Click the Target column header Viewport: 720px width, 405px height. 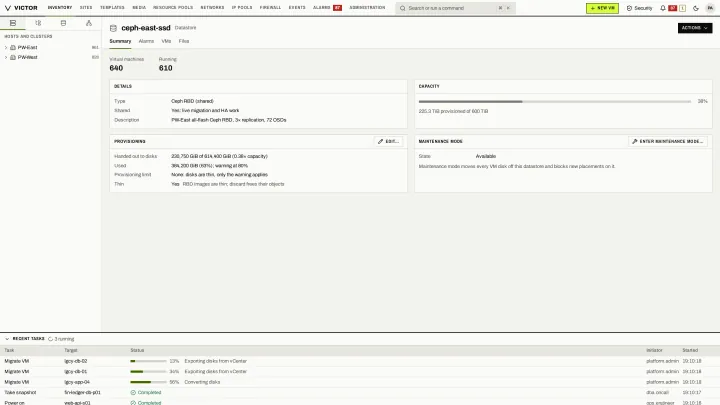pyautogui.click(x=71, y=350)
